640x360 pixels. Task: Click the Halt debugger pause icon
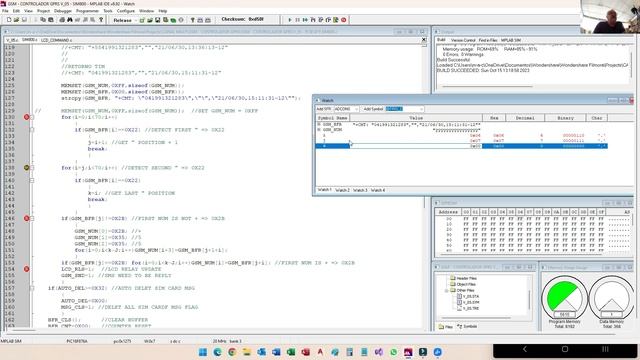[x=298, y=20]
